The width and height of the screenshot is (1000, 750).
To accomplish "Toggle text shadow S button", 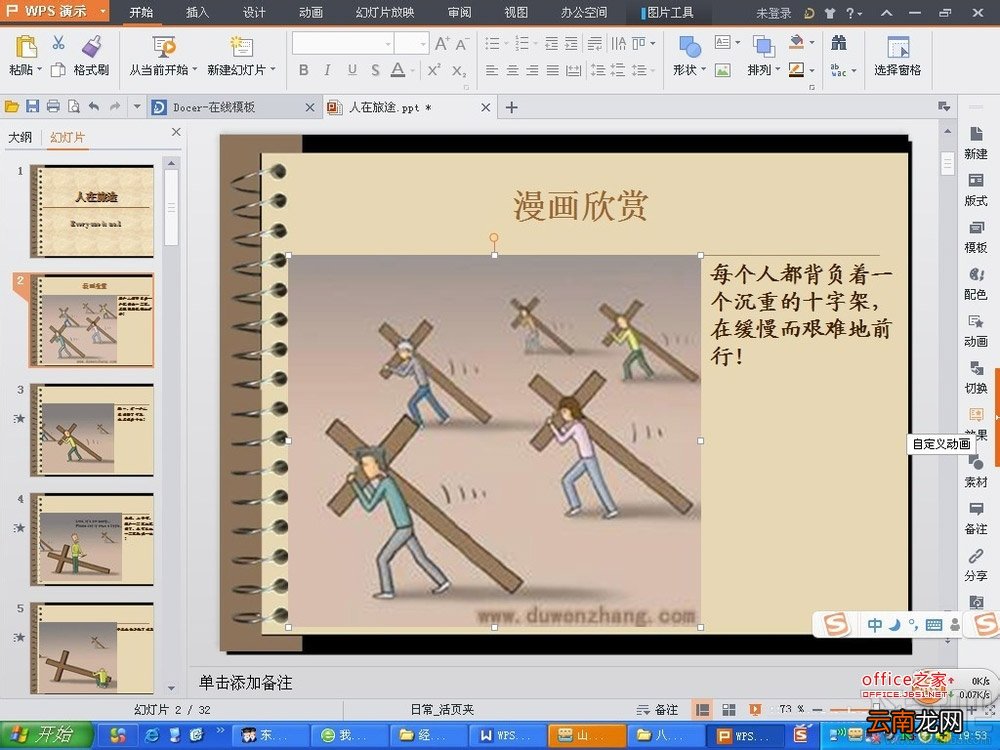I will 376,70.
